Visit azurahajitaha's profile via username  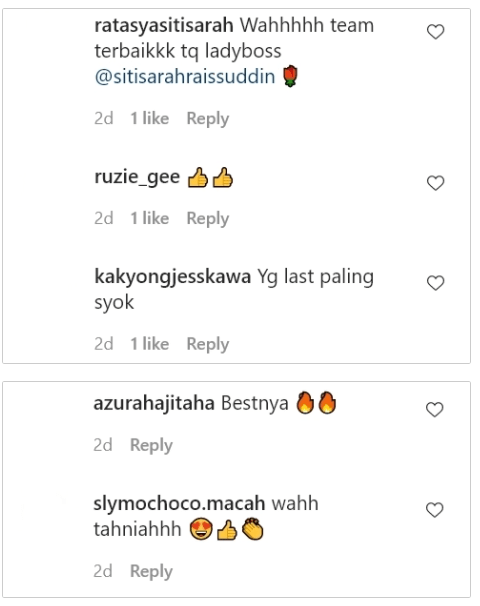pyautogui.click(x=154, y=404)
